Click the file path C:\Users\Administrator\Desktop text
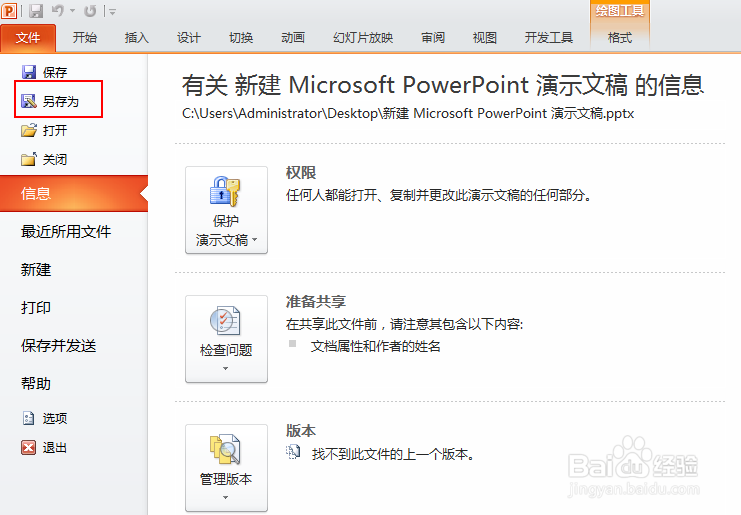The width and height of the screenshot is (741, 515). [408, 113]
